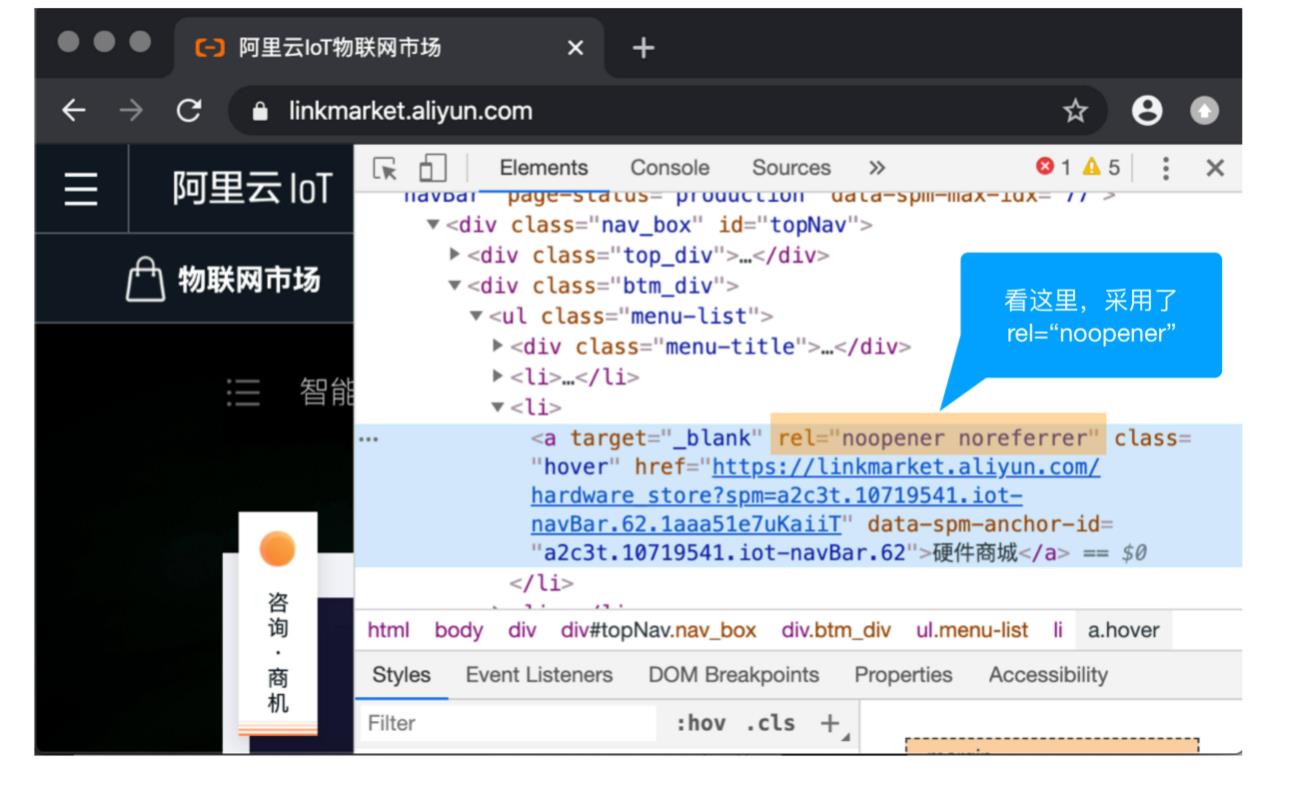Show more DevTools panels chevron
The image size is (1289, 789).
pyautogui.click(x=876, y=168)
